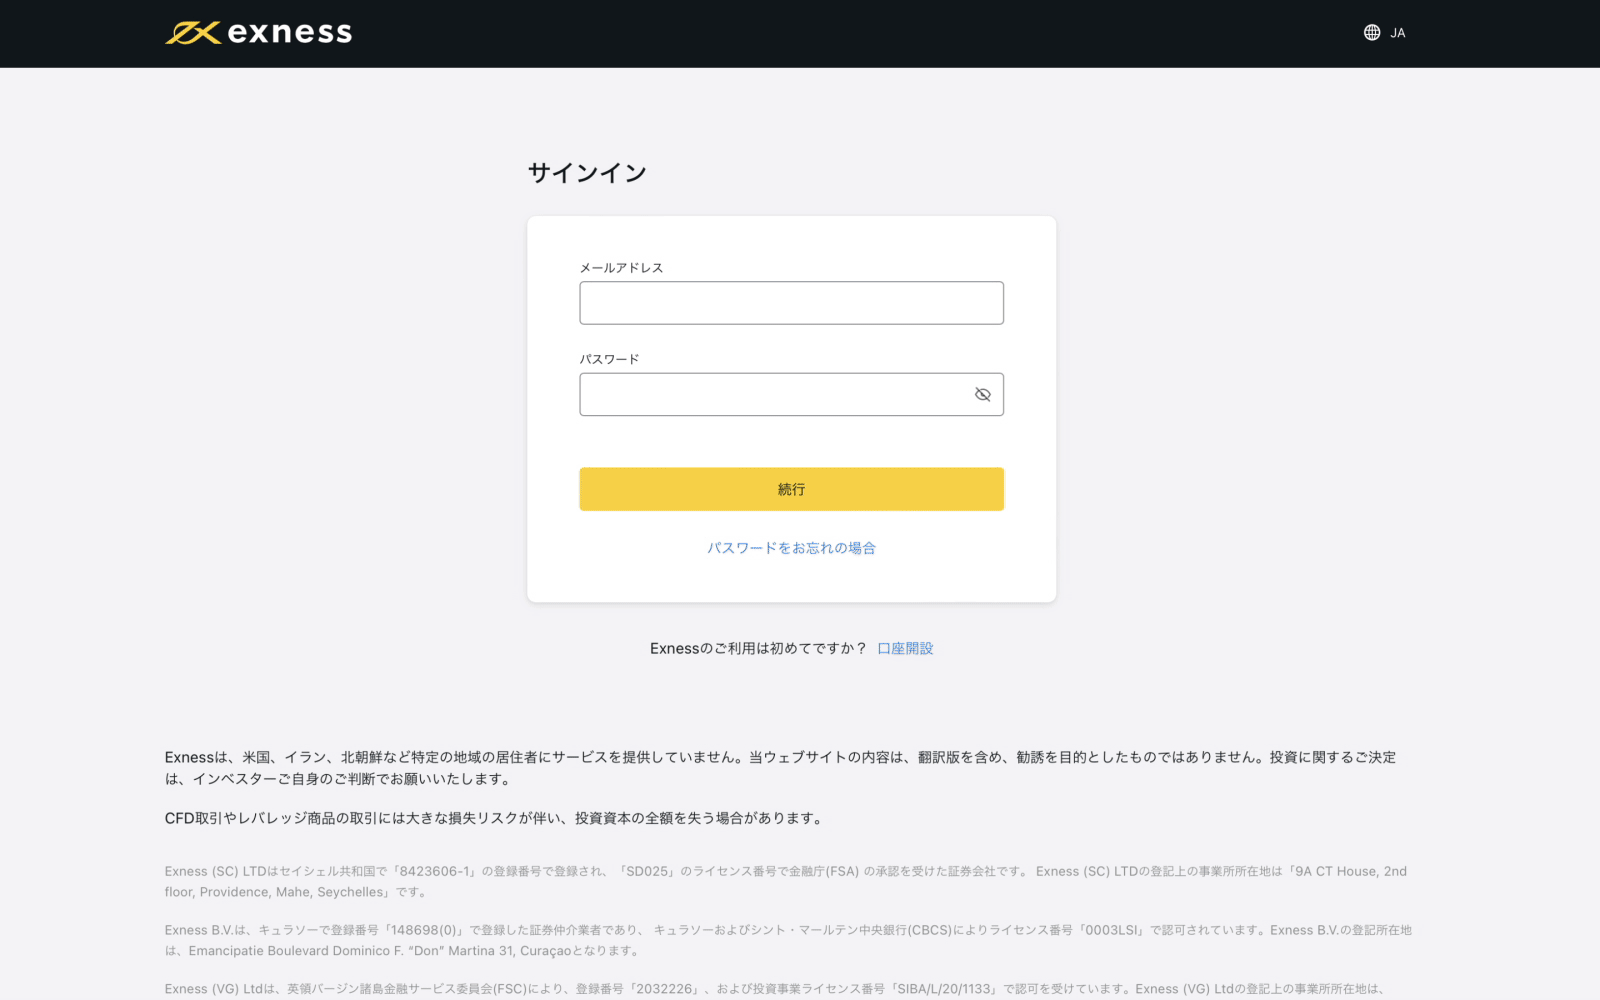Click the Exness B.V. disclosure paragraph
The width and height of the screenshot is (1600, 1000).
[x=789, y=940]
